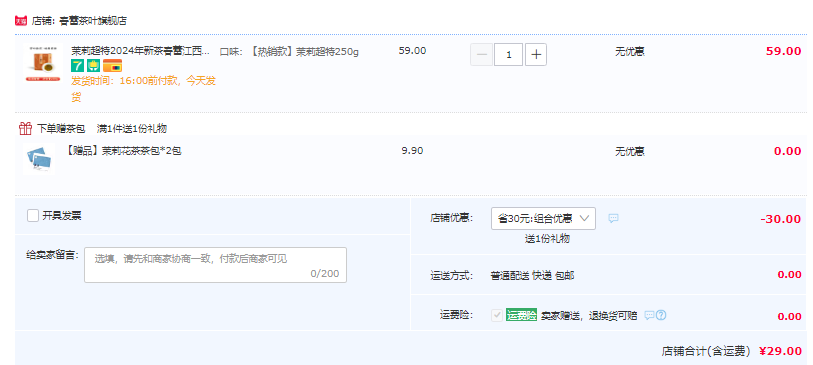This screenshot has height=365, width=813.
Task: Enable the 开具发票 invoice checkbox
Action: (x=33, y=216)
